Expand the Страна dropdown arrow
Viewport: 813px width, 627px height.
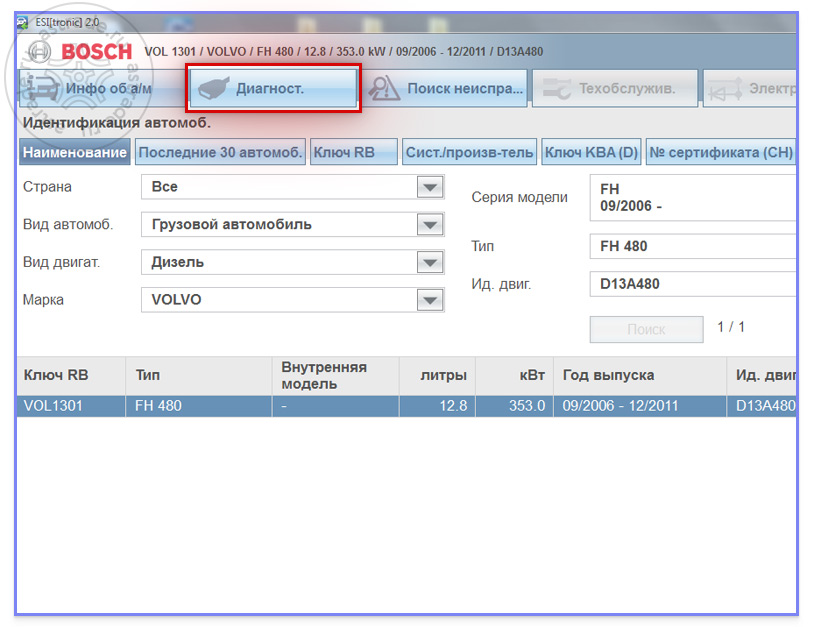pyautogui.click(x=430, y=187)
